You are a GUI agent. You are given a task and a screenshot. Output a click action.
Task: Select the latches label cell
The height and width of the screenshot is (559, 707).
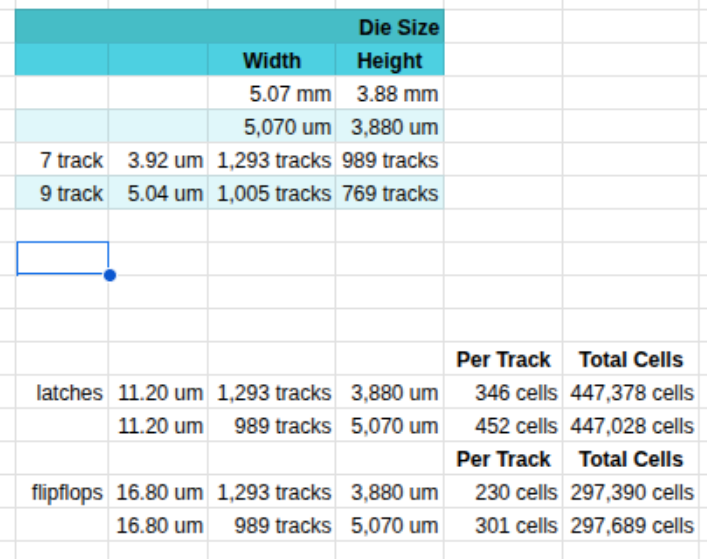pos(62,393)
